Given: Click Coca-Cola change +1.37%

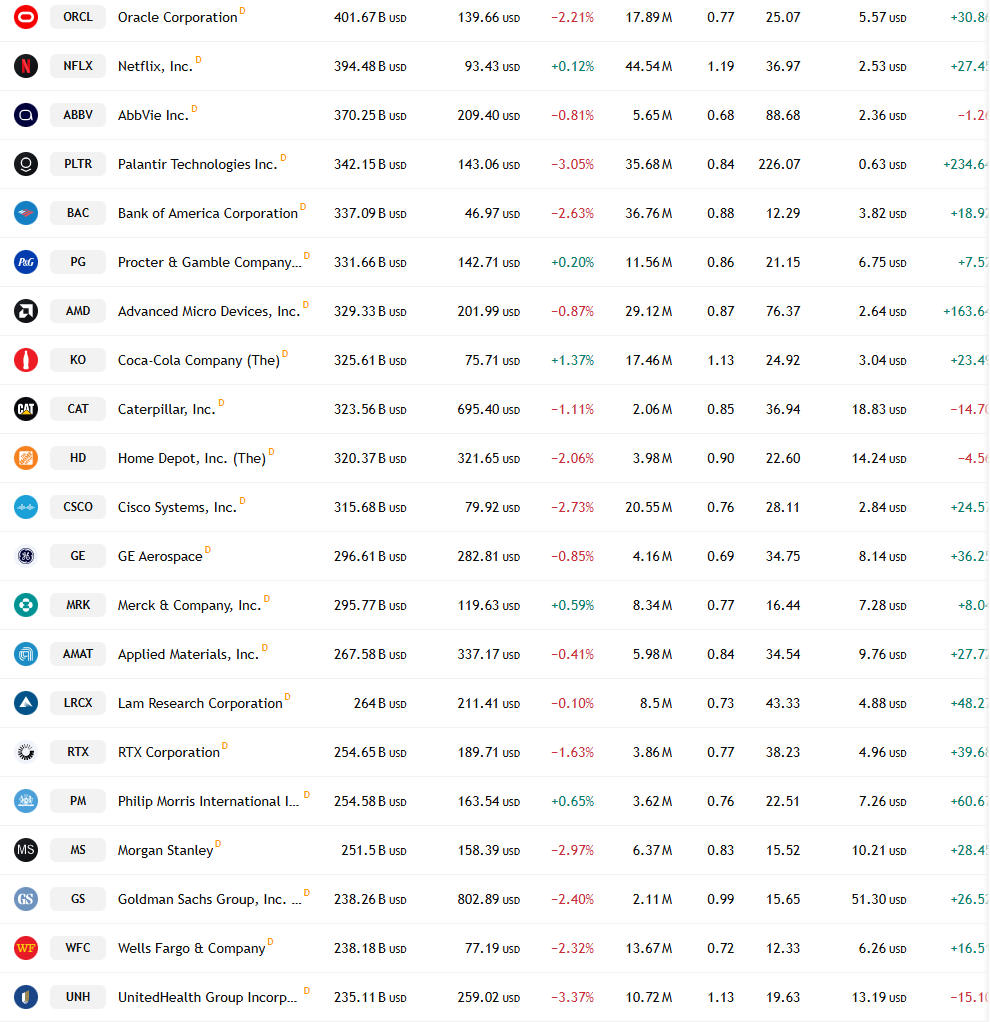Looking at the screenshot, I should pos(572,360).
